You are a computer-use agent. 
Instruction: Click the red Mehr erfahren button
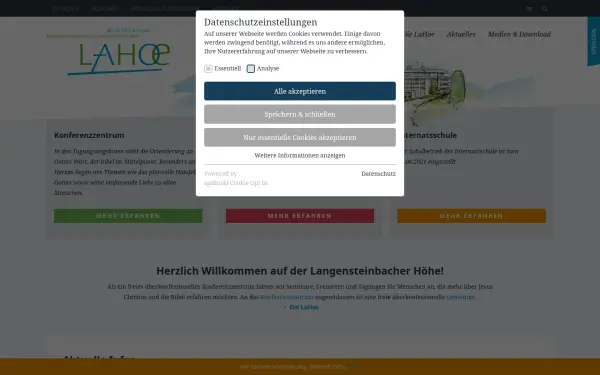point(300,216)
